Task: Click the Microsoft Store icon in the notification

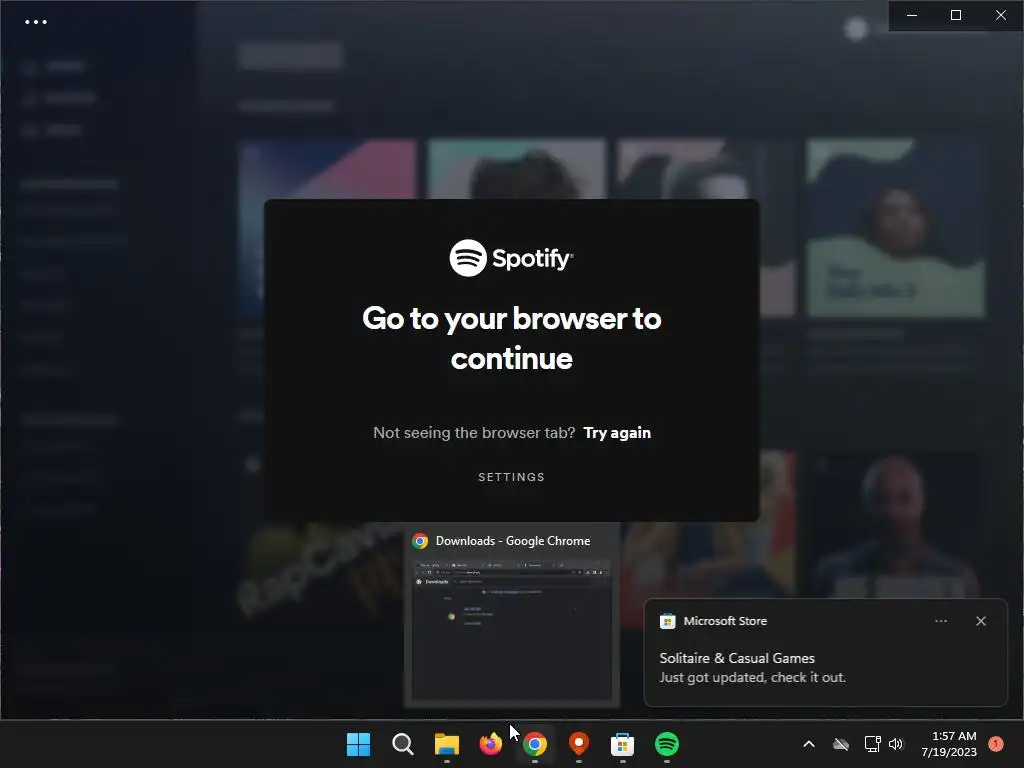Action: pyautogui.click(x=667, y=621)
